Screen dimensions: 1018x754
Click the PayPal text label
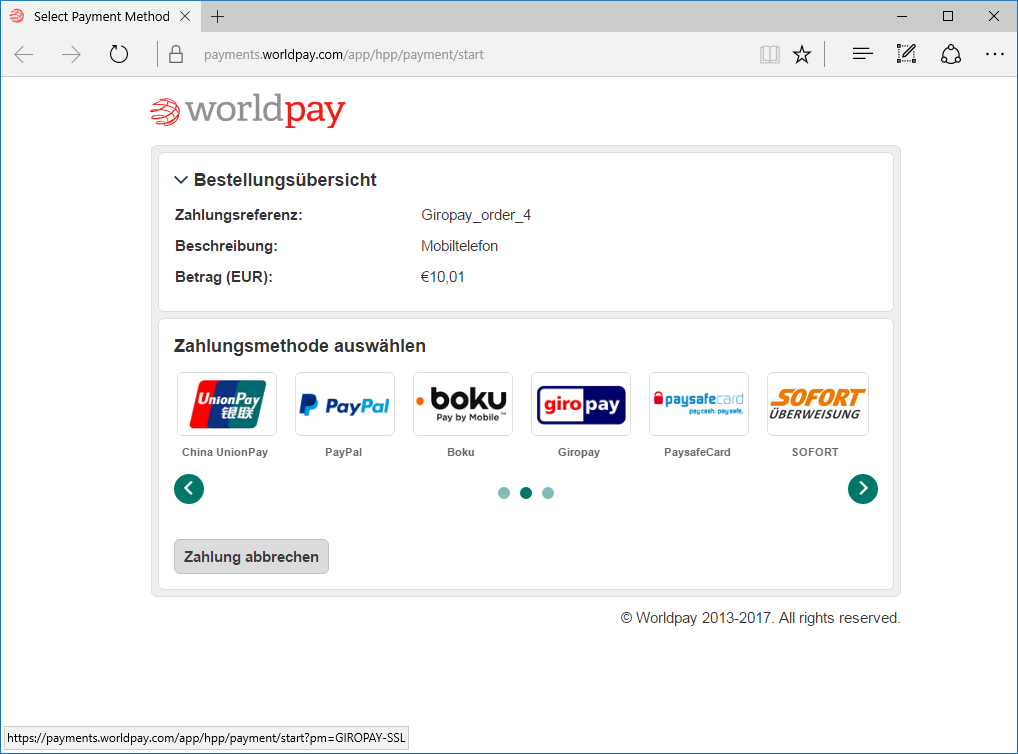343,452
